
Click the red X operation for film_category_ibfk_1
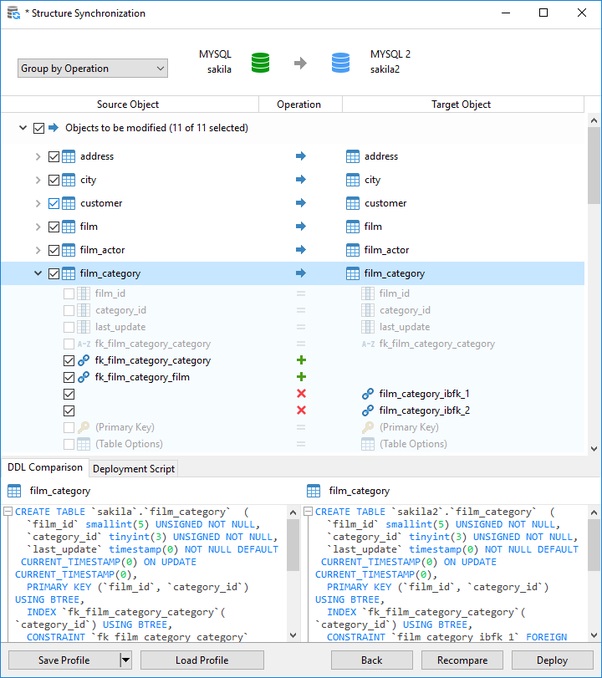(301, 393)
